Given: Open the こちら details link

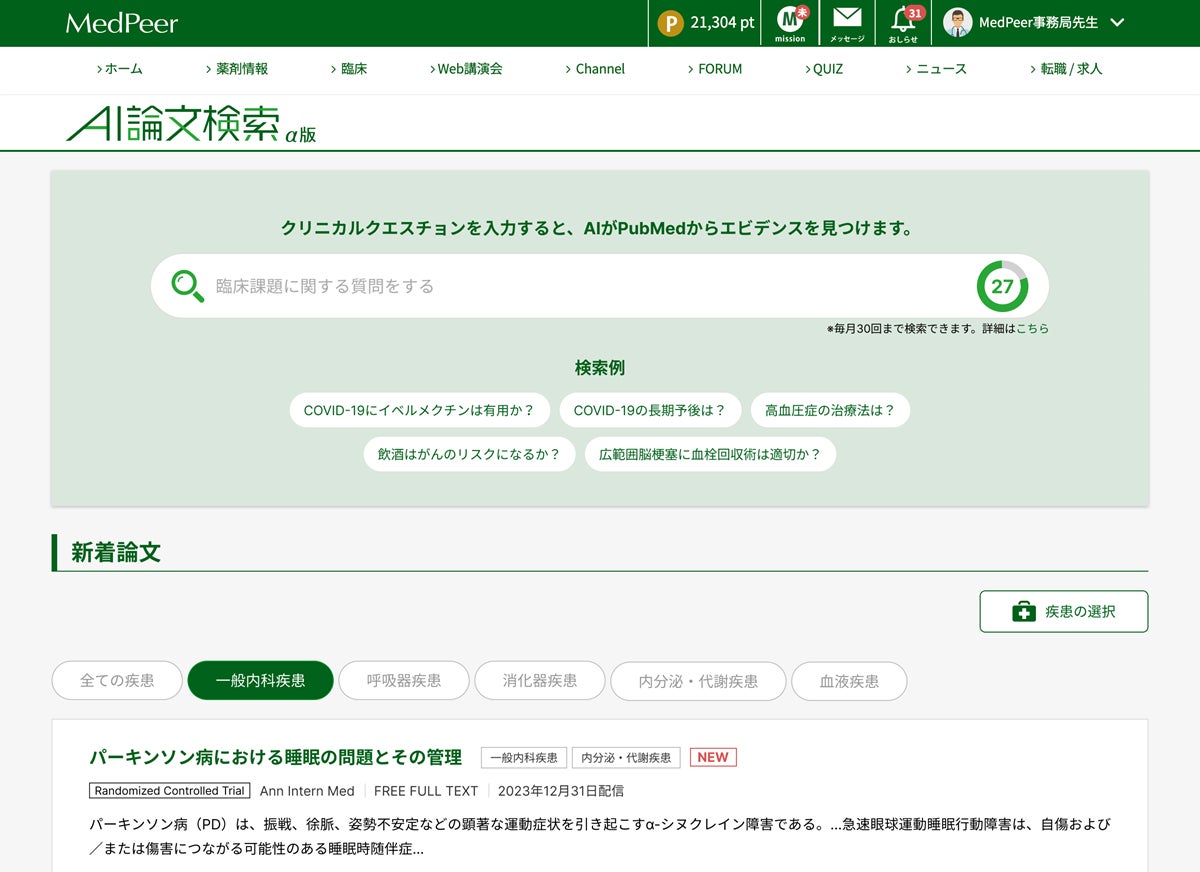Looking at the screenshot, I should click(1033, 328).
